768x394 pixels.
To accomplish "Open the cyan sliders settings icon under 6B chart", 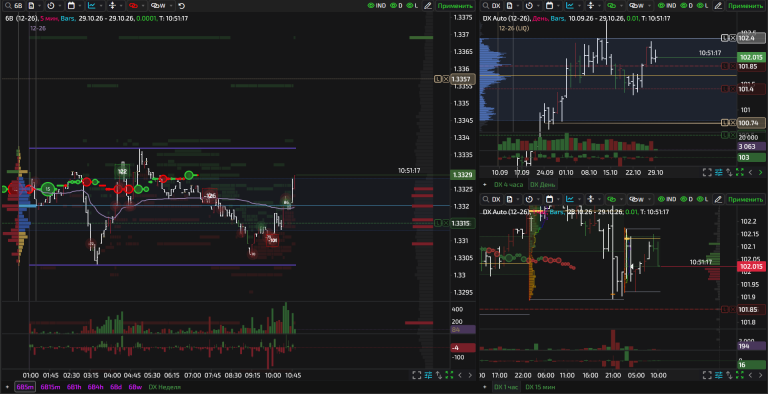I will click(428, 375).
